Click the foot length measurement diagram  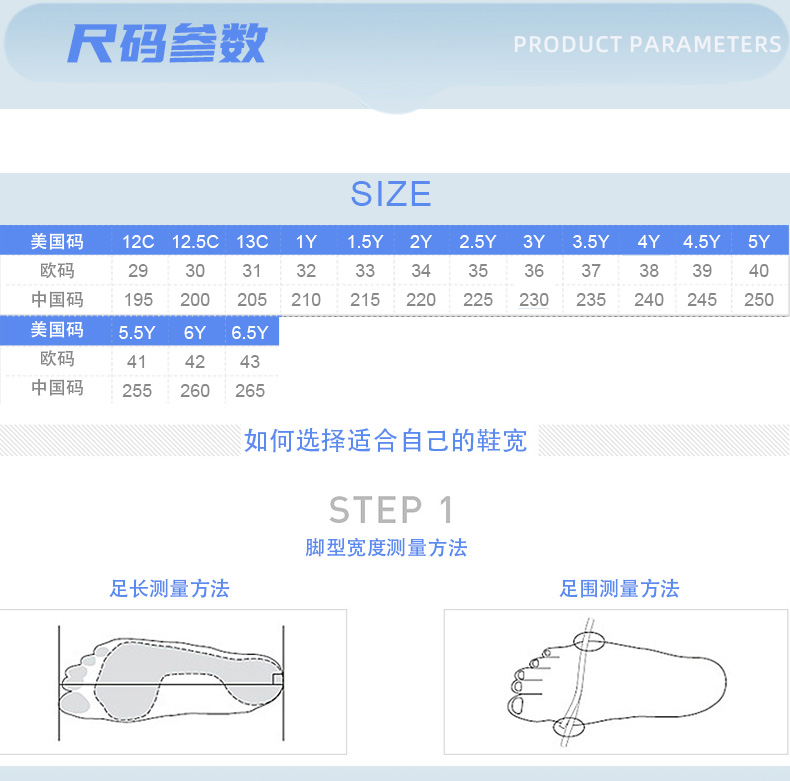pyautogui.click(x=173, y=681)
